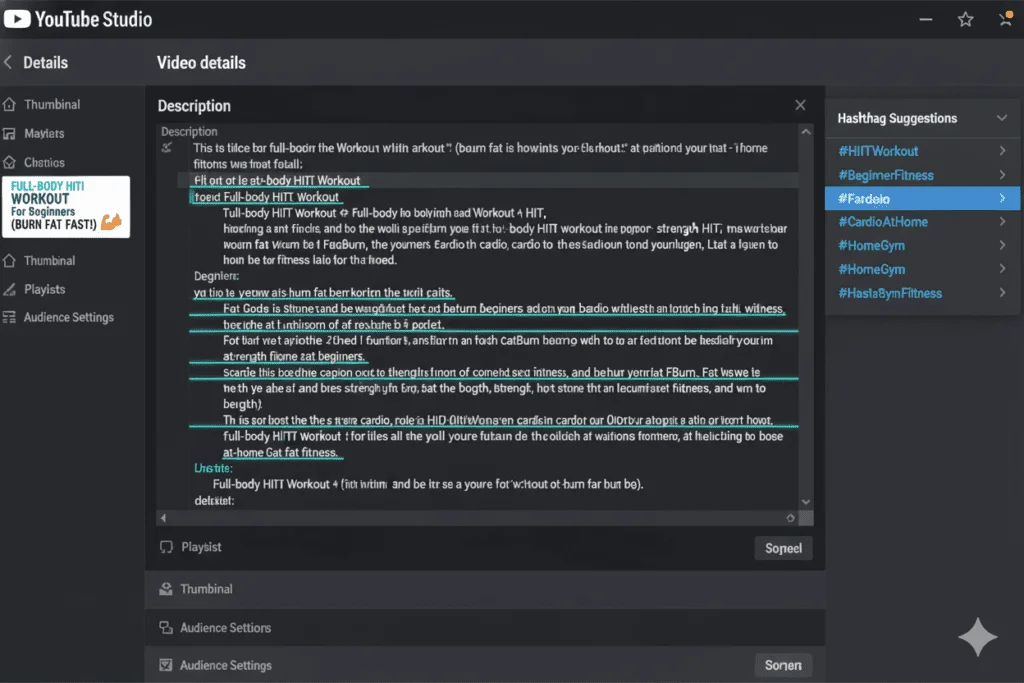
Task: Expand the highlighted #Fardeio suggestion arrow
Action: [1002, 198]
